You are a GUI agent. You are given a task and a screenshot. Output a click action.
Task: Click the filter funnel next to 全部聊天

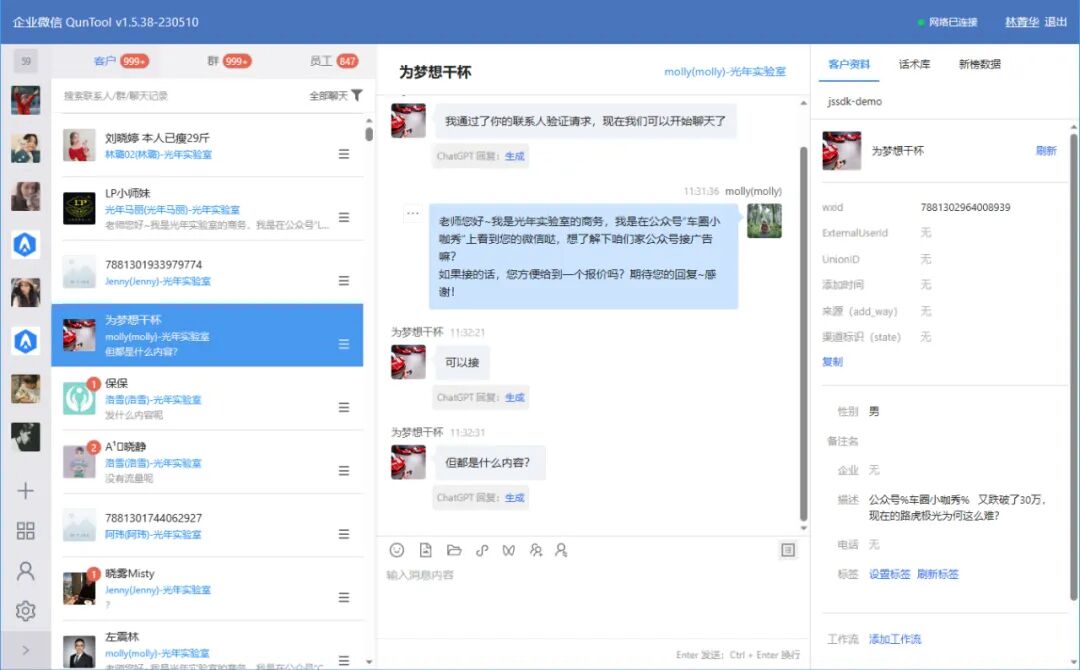357,95
